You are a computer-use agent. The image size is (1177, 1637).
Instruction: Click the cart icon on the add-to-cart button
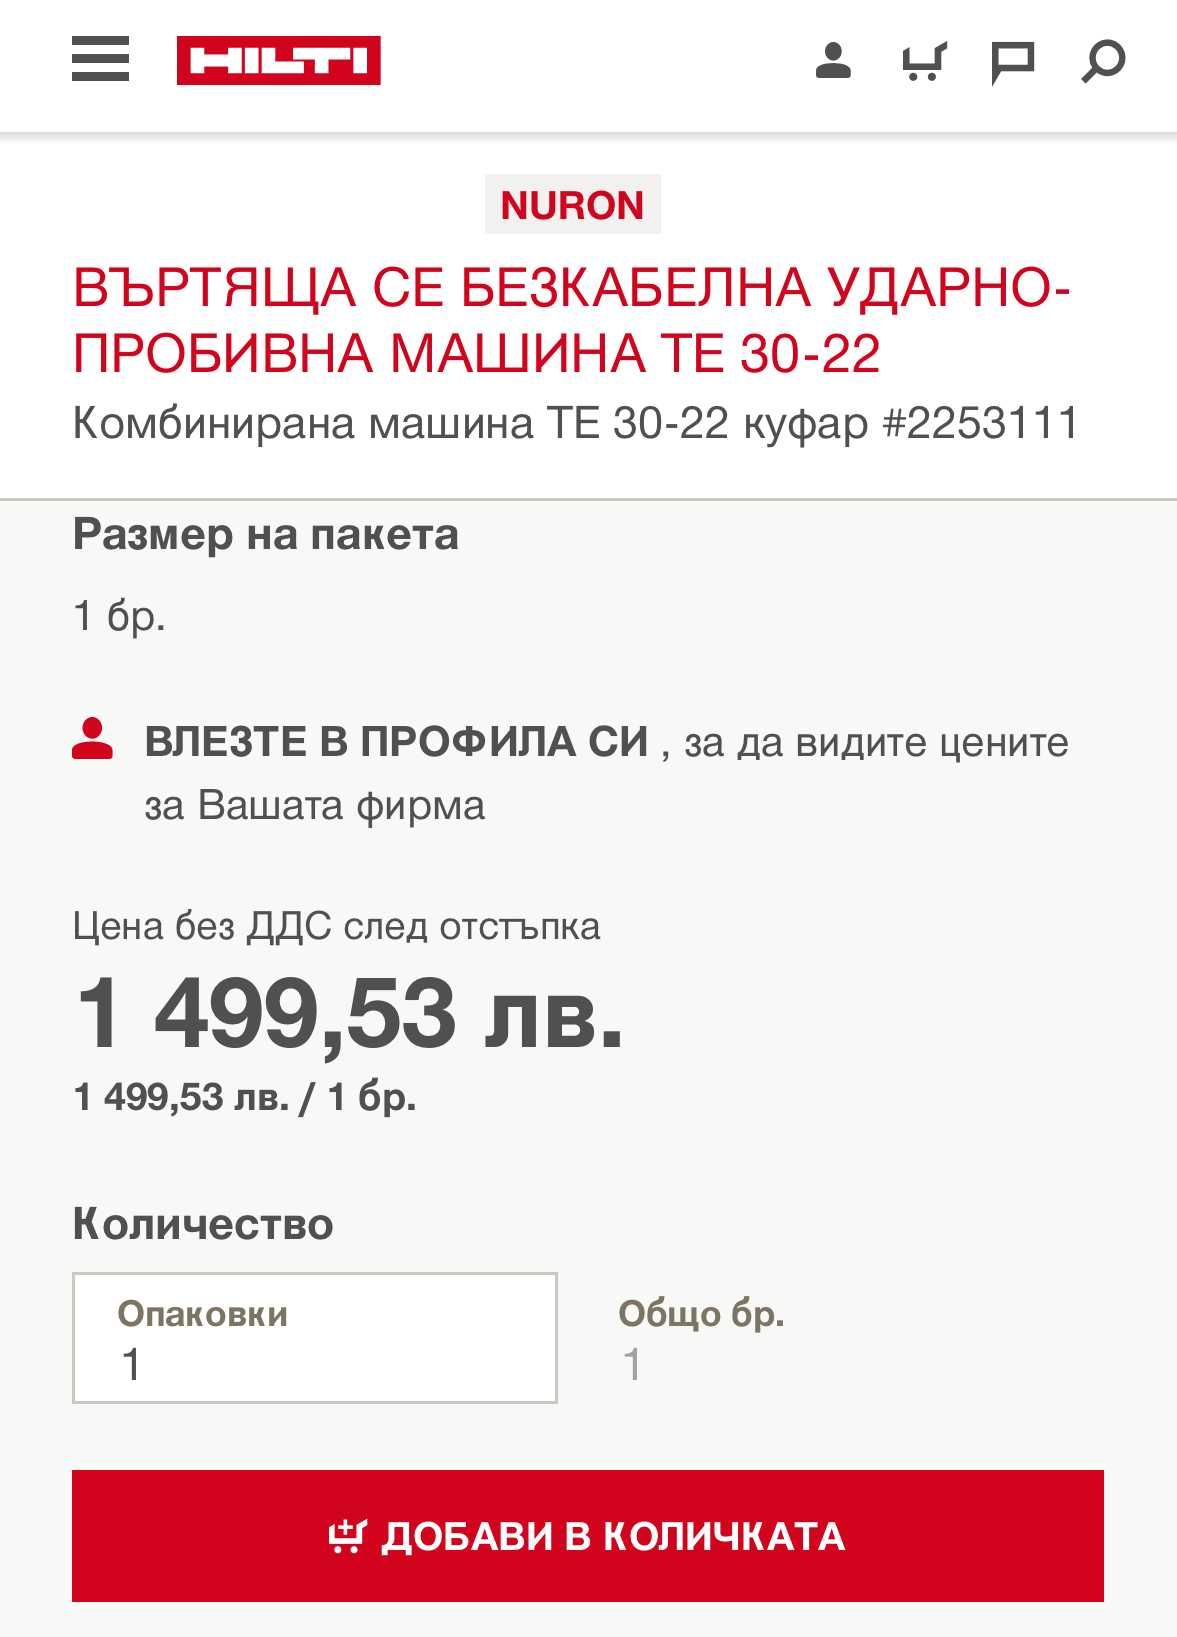pyautogui.click(x=348, y=1536)
